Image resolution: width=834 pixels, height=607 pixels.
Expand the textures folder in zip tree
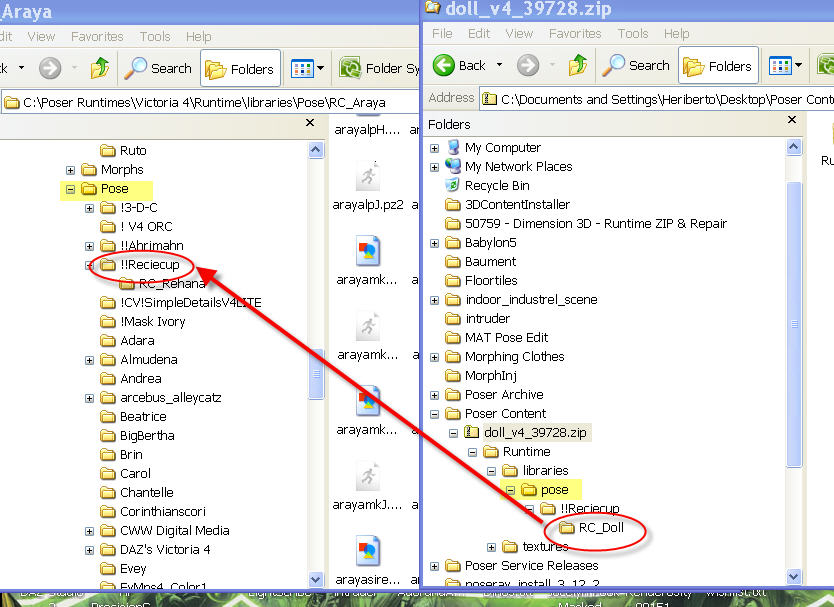coord(491,547)
